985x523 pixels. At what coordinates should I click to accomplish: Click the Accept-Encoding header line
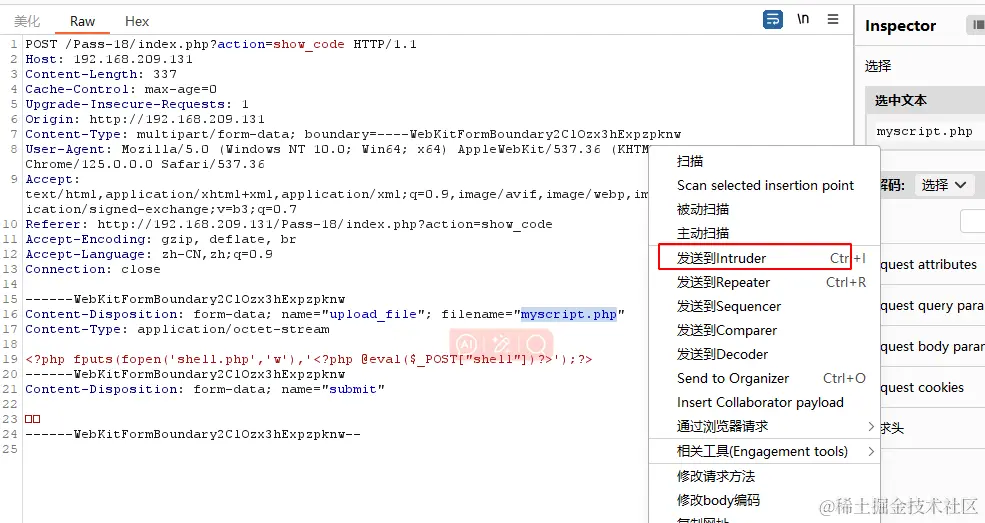pyautogui.click(x=160, y=239)
